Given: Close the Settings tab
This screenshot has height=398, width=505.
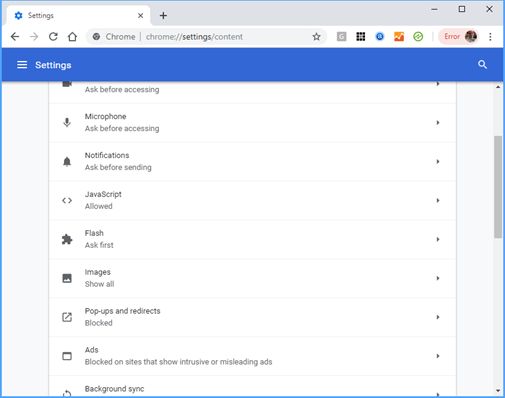Looking at the screenshot, I should pos(141,16).
